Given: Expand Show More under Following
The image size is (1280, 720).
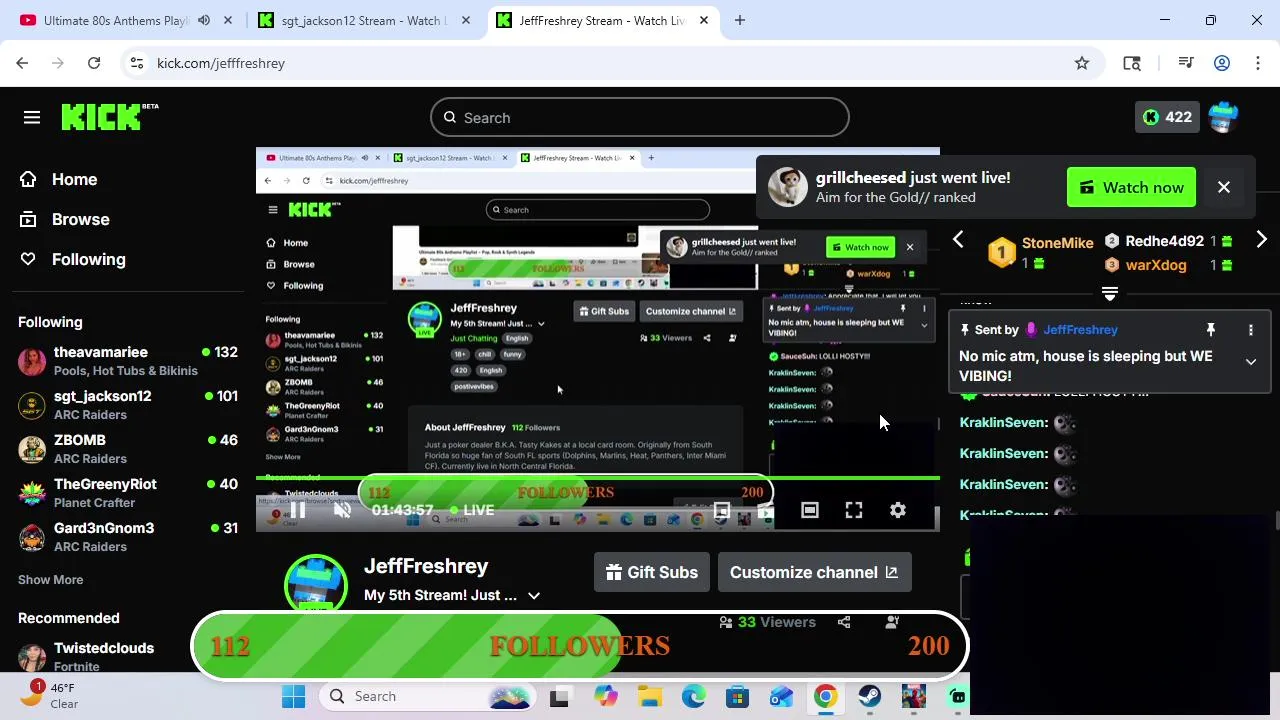Looking at the screenshot, I should [50, 580].
